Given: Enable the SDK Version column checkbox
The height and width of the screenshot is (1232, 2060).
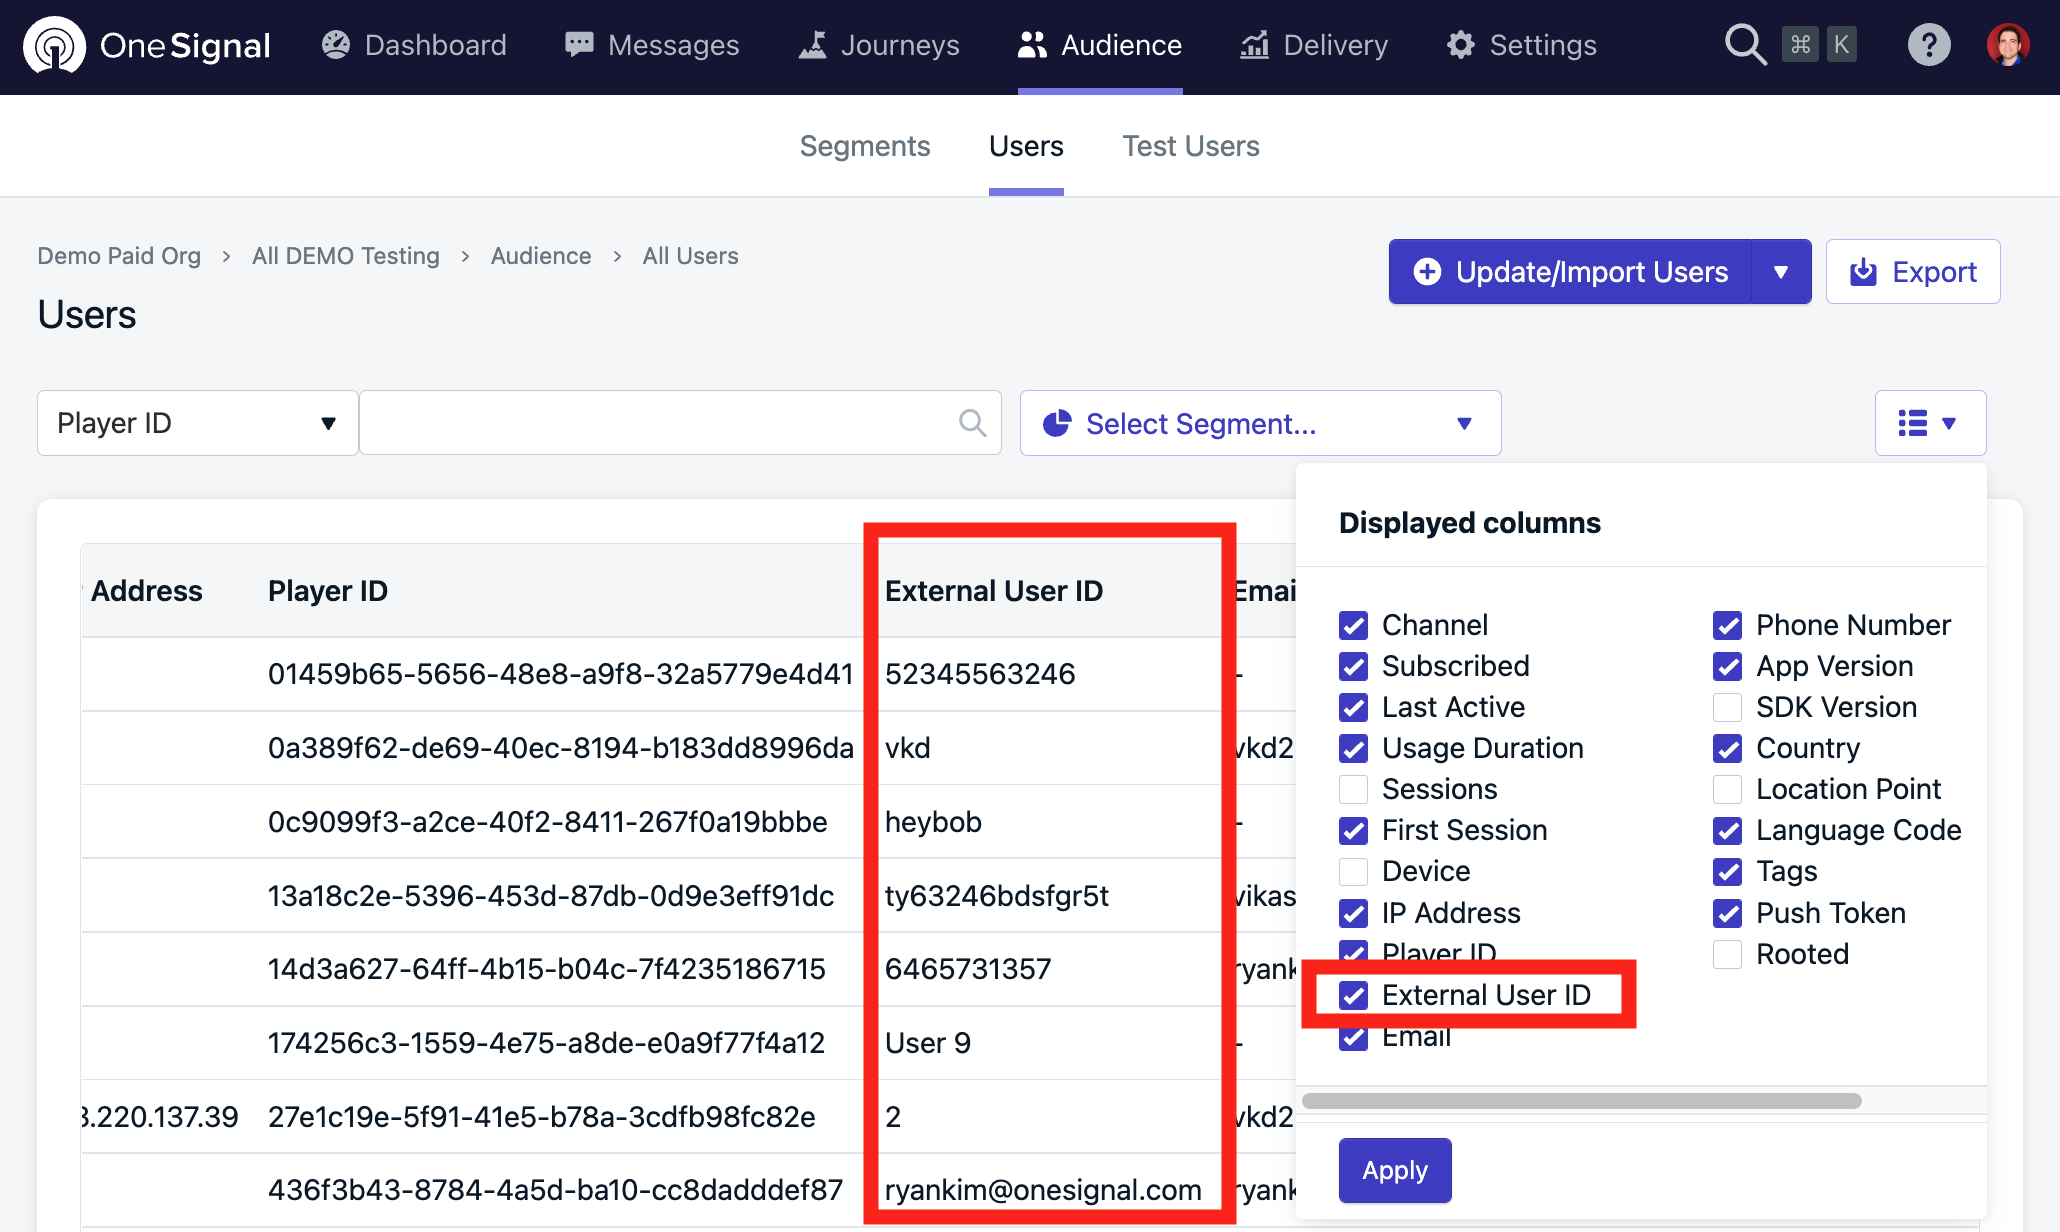Looking at the screenshot, I should tap(1727, 707).
